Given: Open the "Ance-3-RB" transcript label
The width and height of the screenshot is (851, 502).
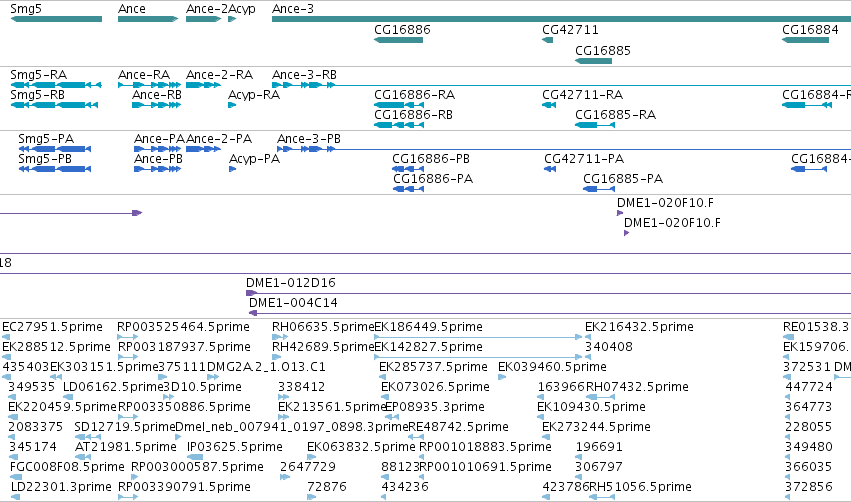Looking at the screenshot, I should tap(304, 74).
